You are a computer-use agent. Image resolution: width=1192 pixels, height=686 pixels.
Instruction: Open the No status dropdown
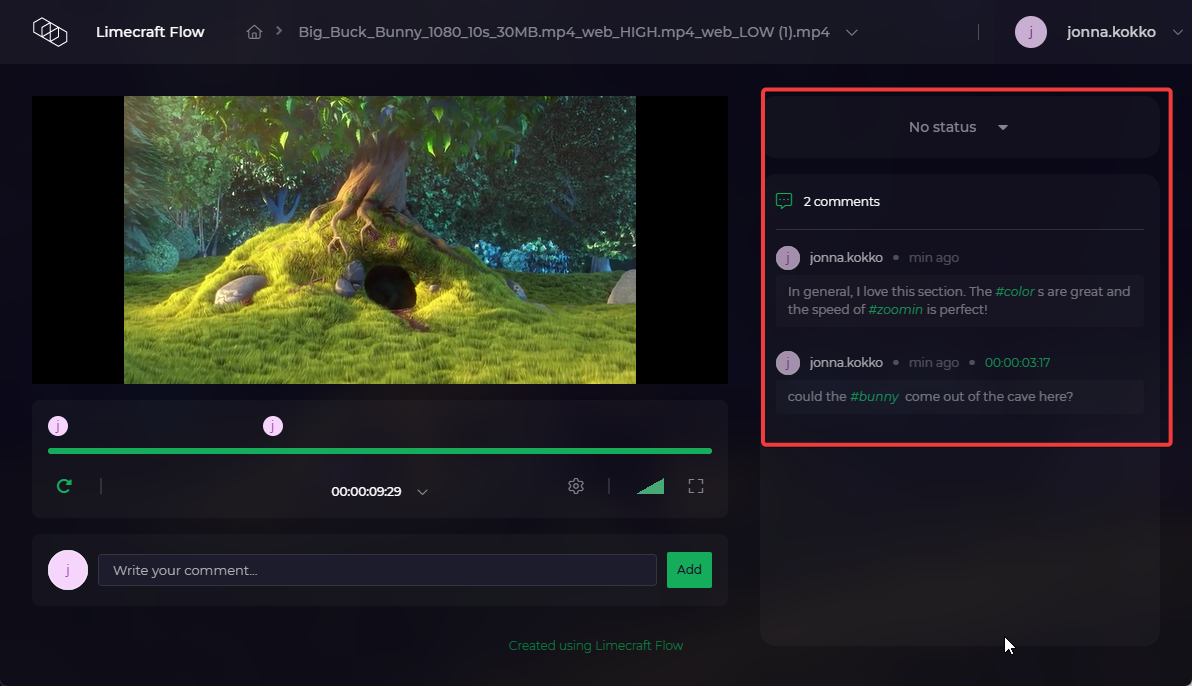point(958,127)
